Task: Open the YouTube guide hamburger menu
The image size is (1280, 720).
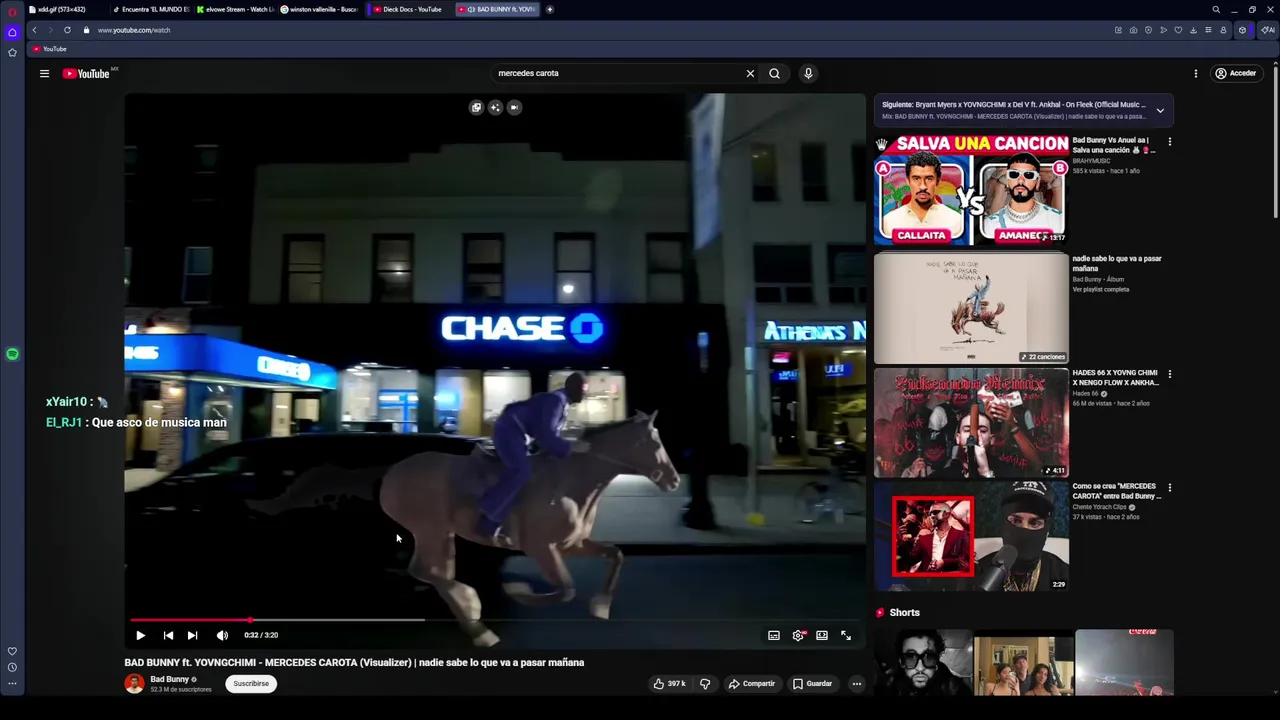Action: [44, 73]
